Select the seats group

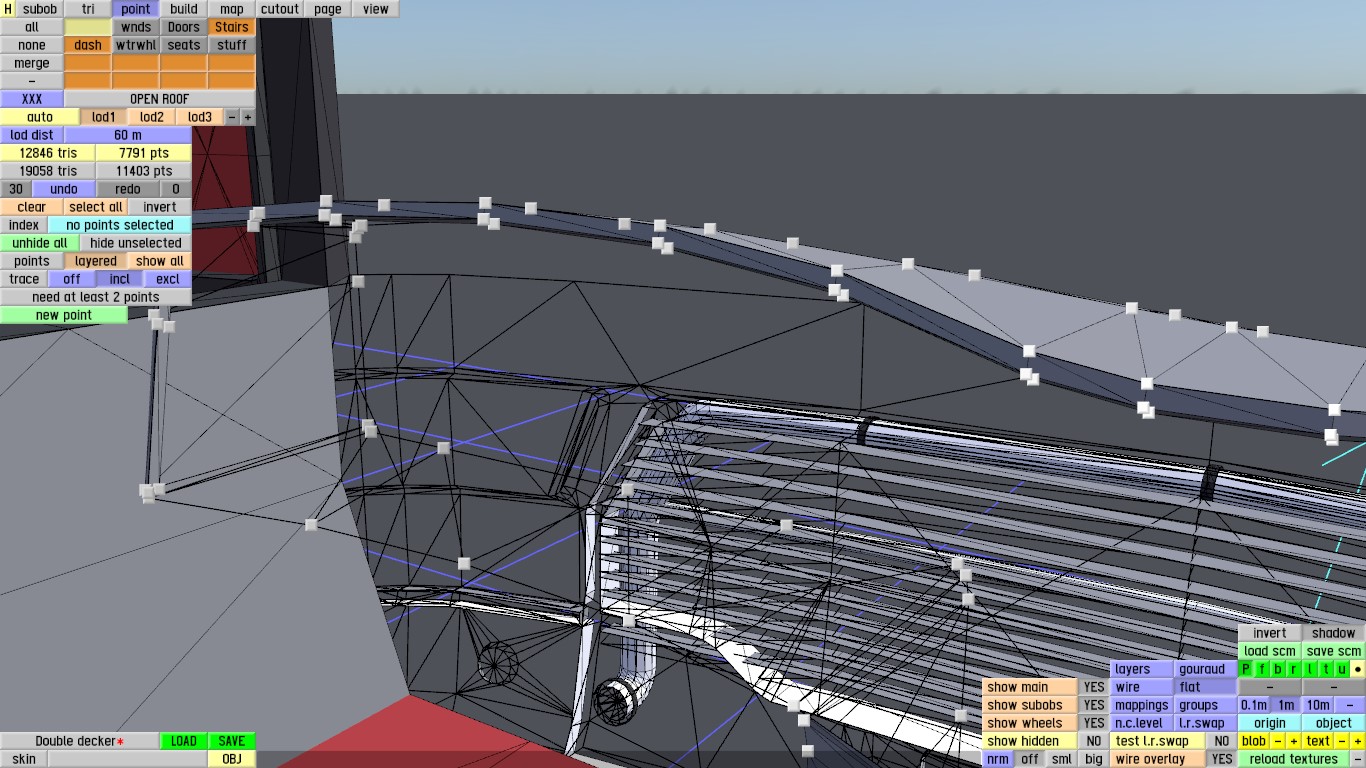184,45
